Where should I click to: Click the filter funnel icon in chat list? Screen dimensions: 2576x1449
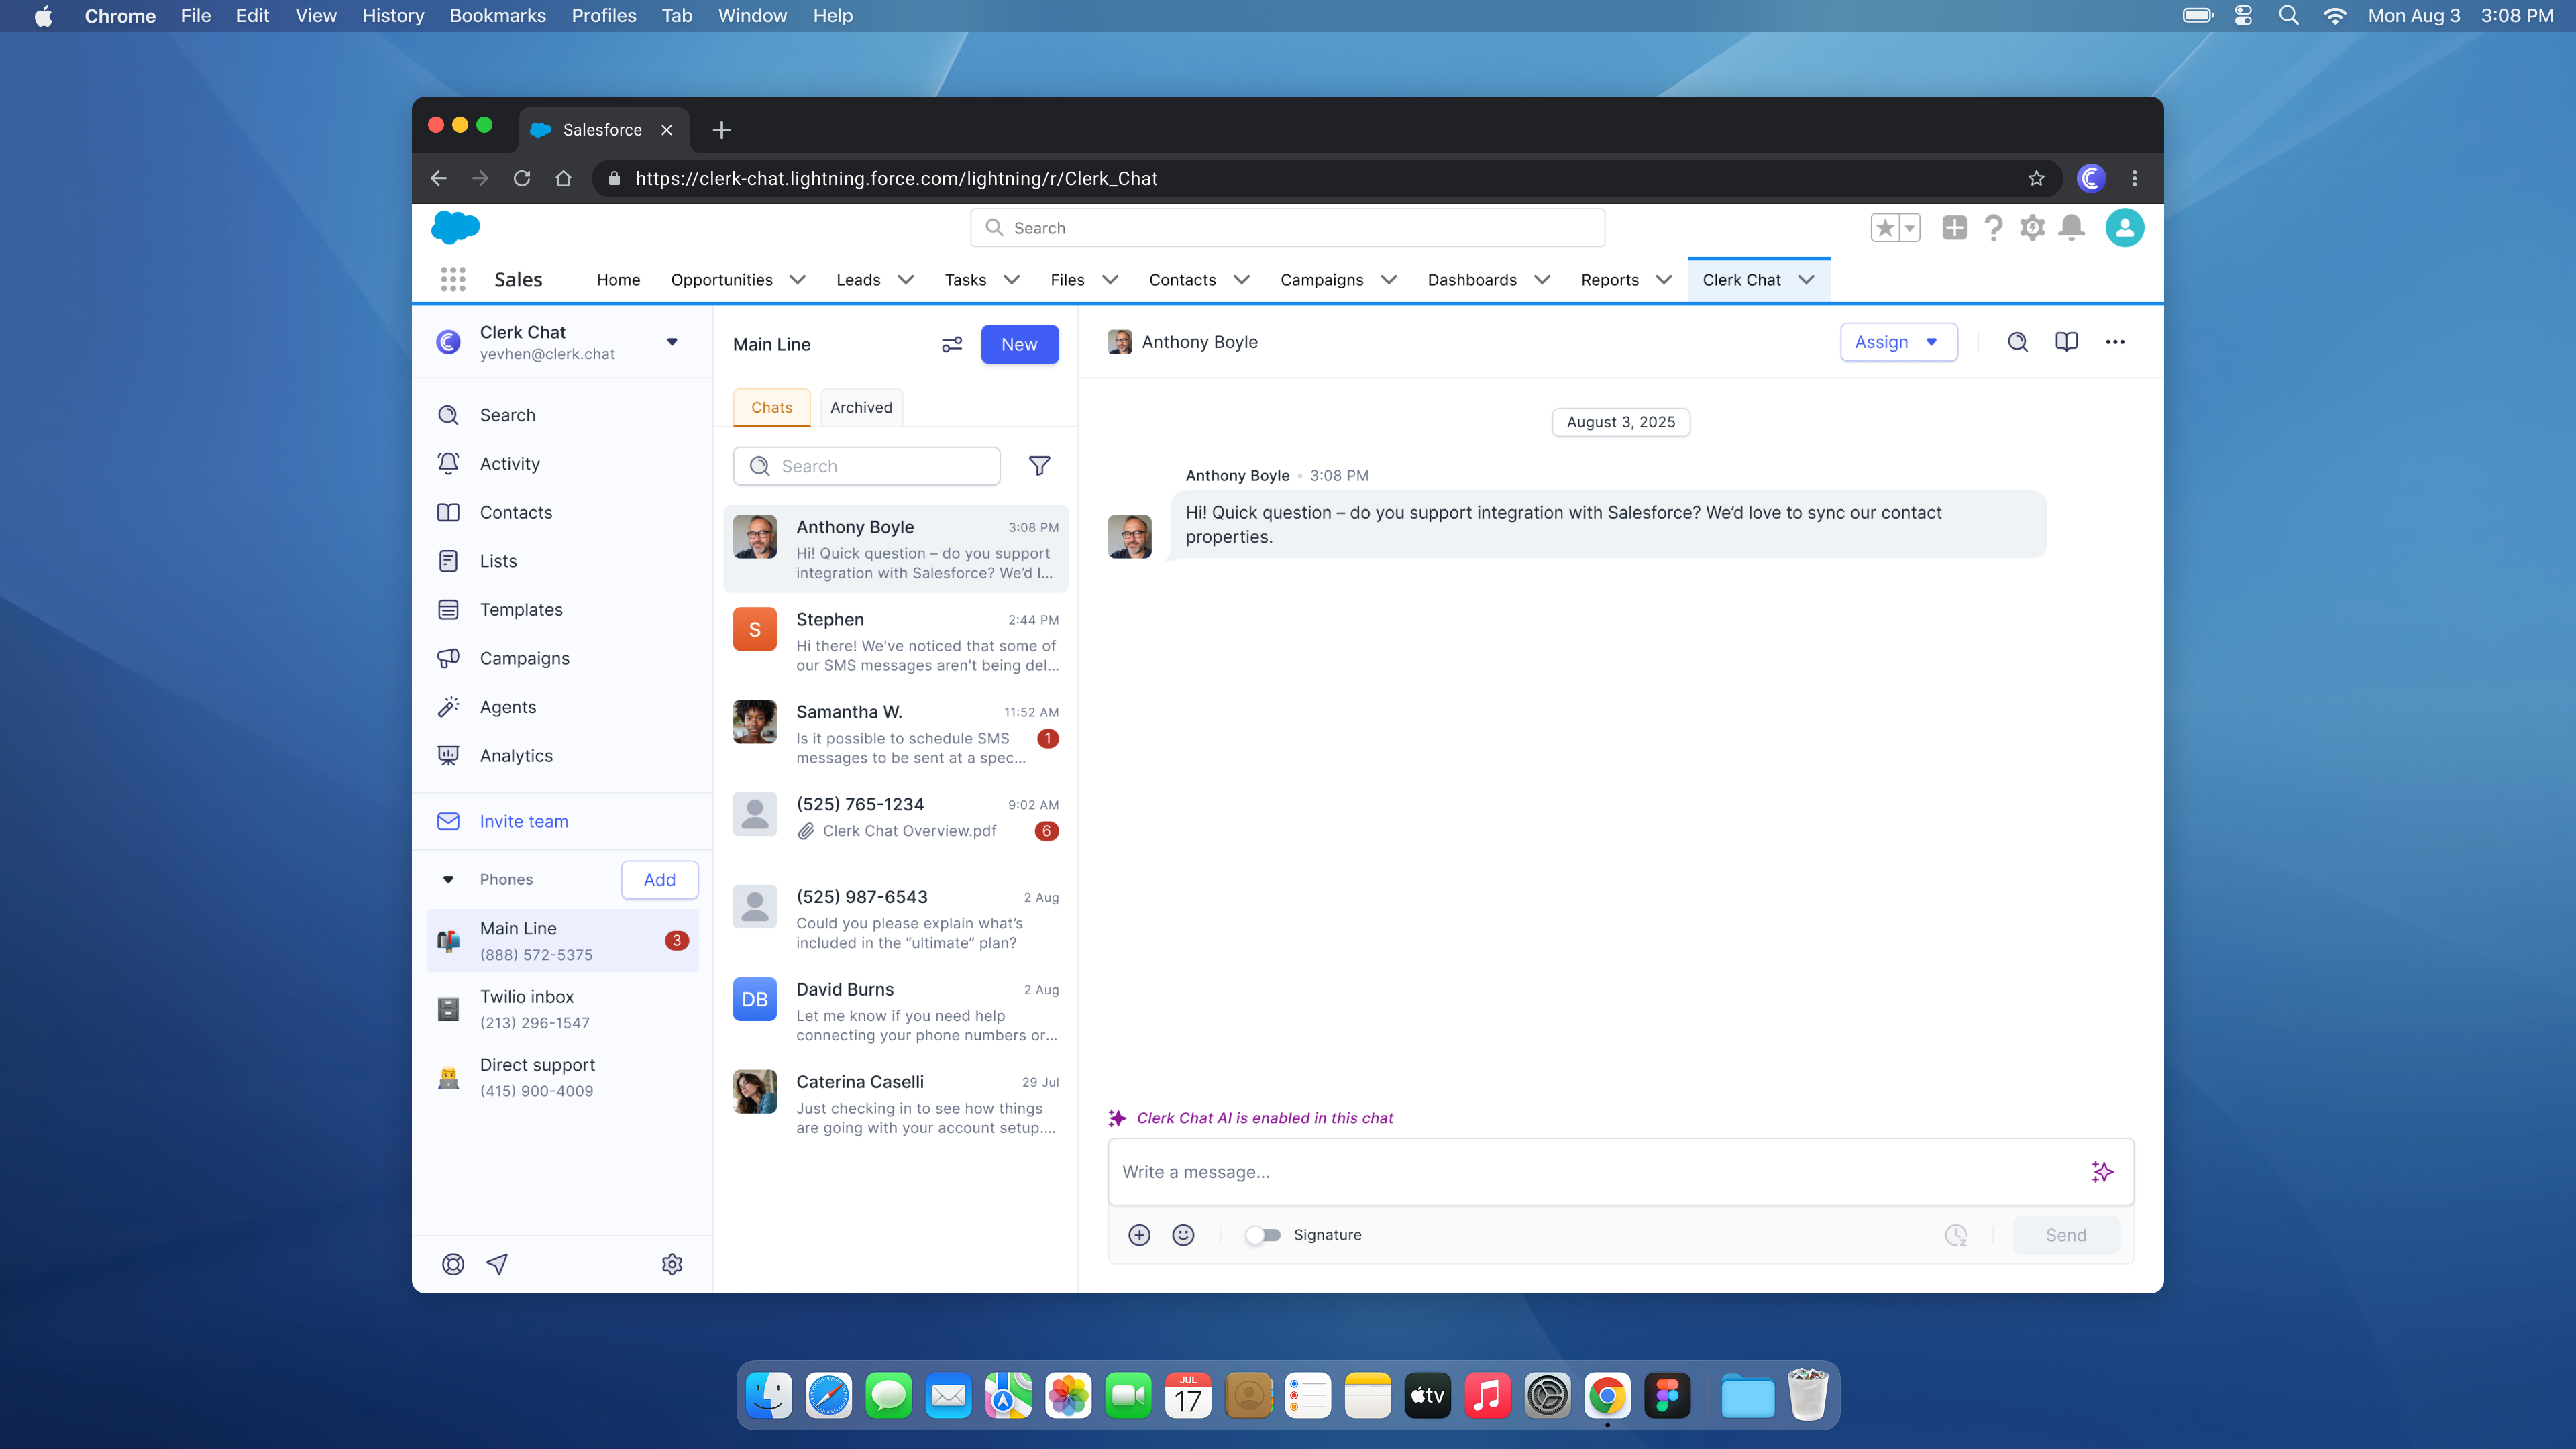(x=1039, y=466)
